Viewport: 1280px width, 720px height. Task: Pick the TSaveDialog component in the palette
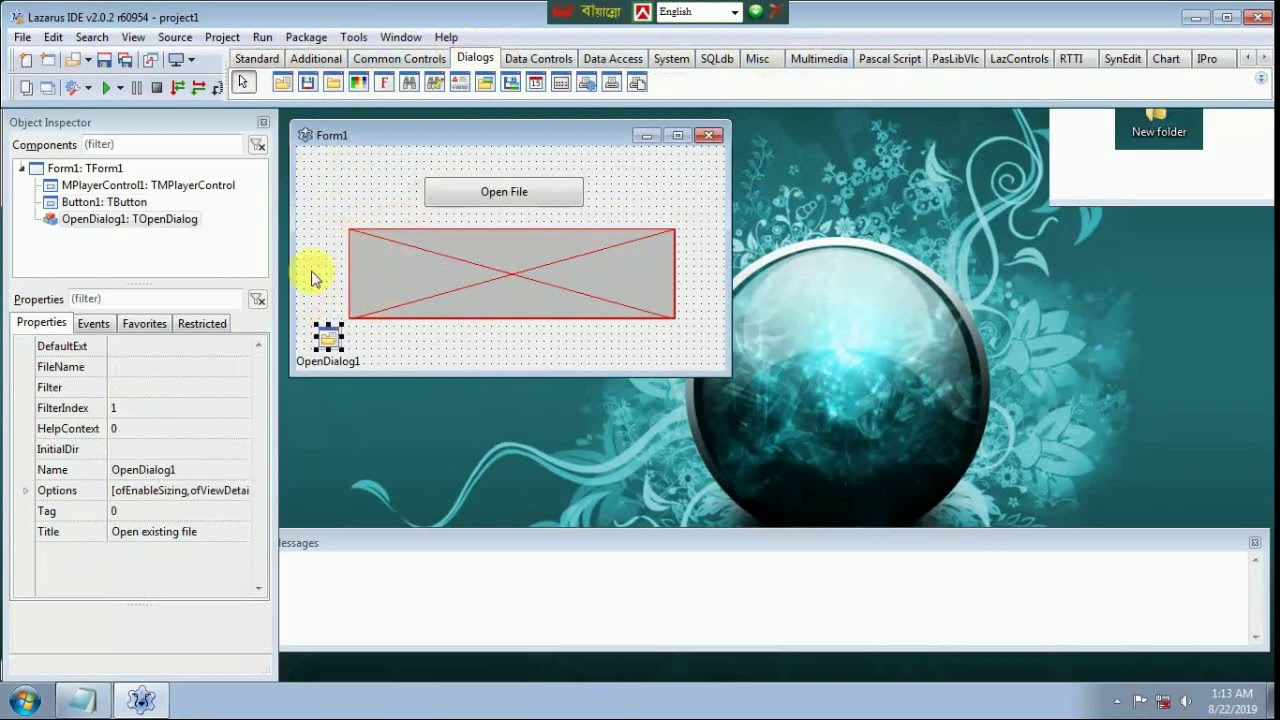coord(307,82)
